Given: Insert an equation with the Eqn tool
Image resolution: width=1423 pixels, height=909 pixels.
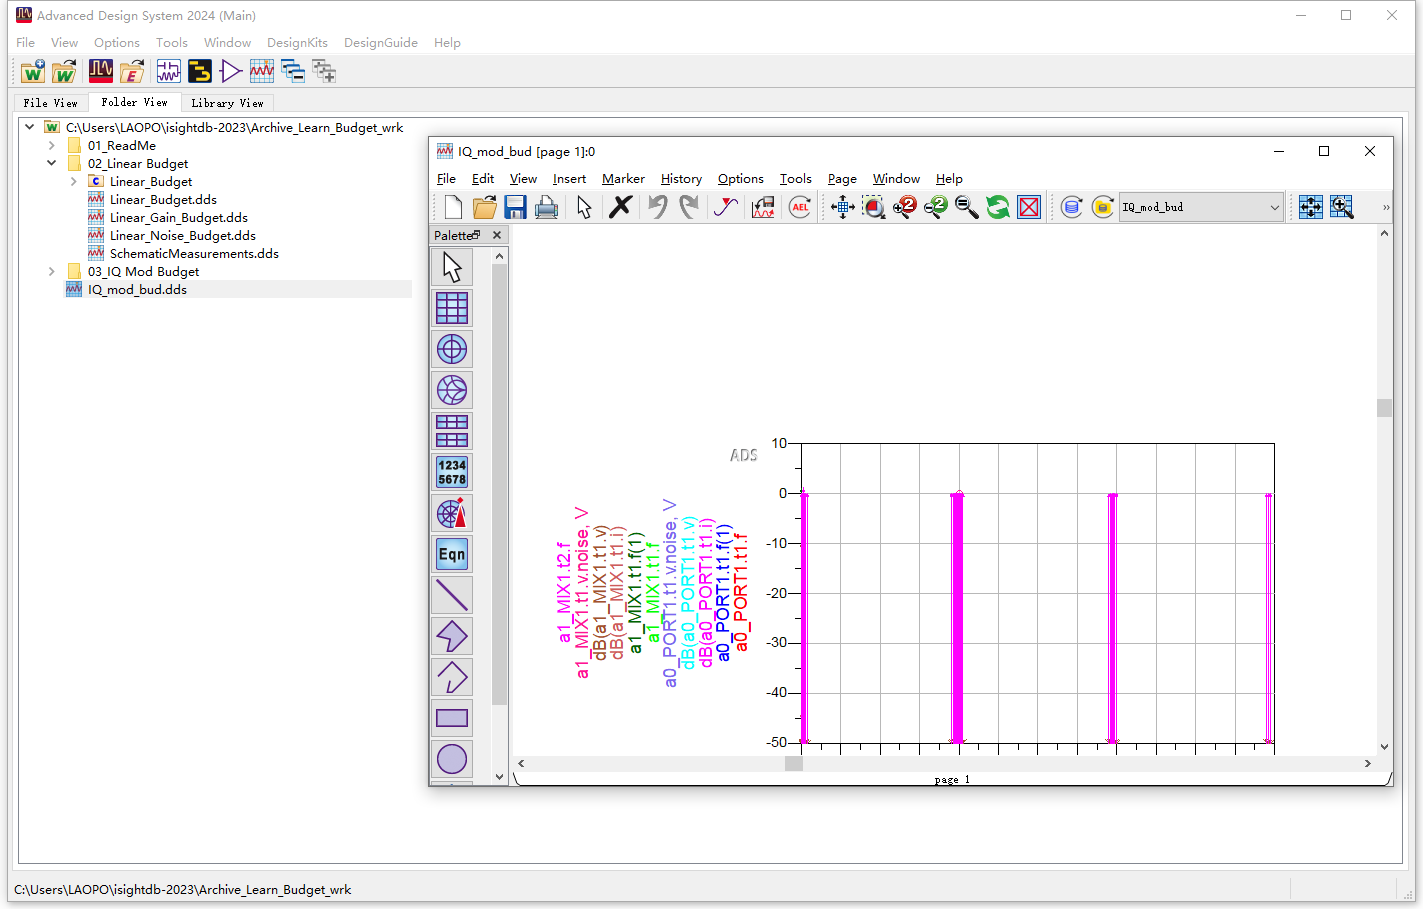Looking at the screenshot, I should (x=452, y=554).
